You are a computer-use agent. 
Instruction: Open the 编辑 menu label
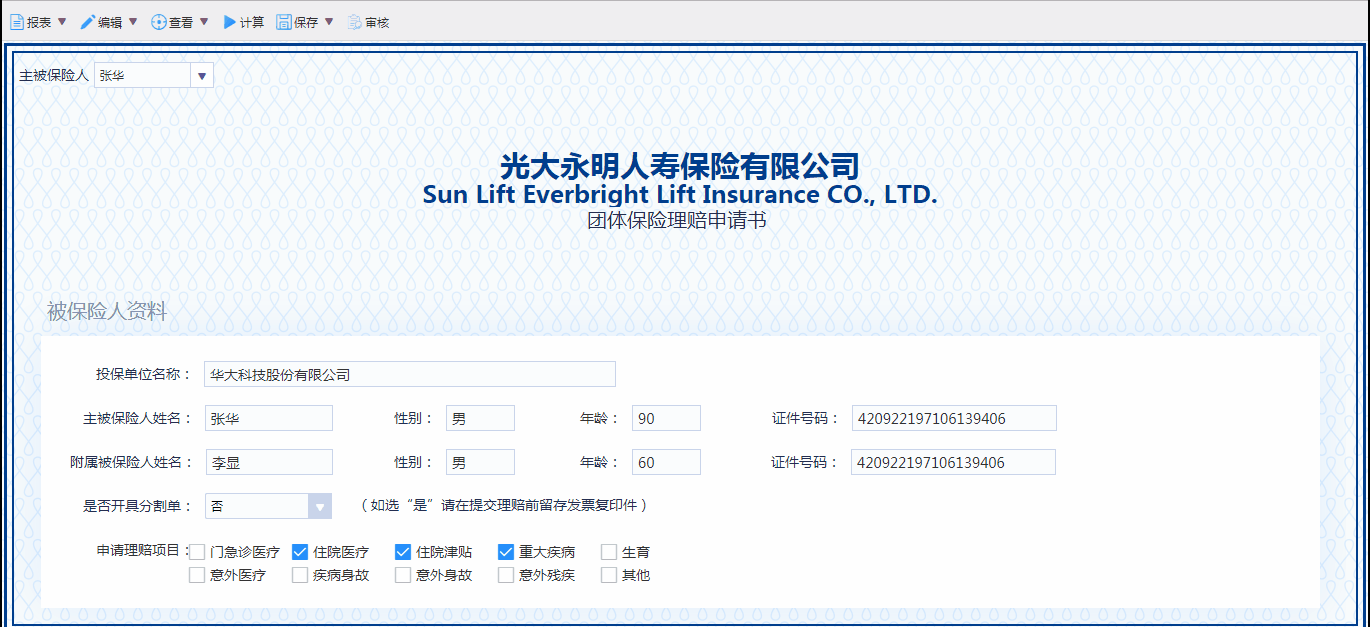tap(110, 22)
